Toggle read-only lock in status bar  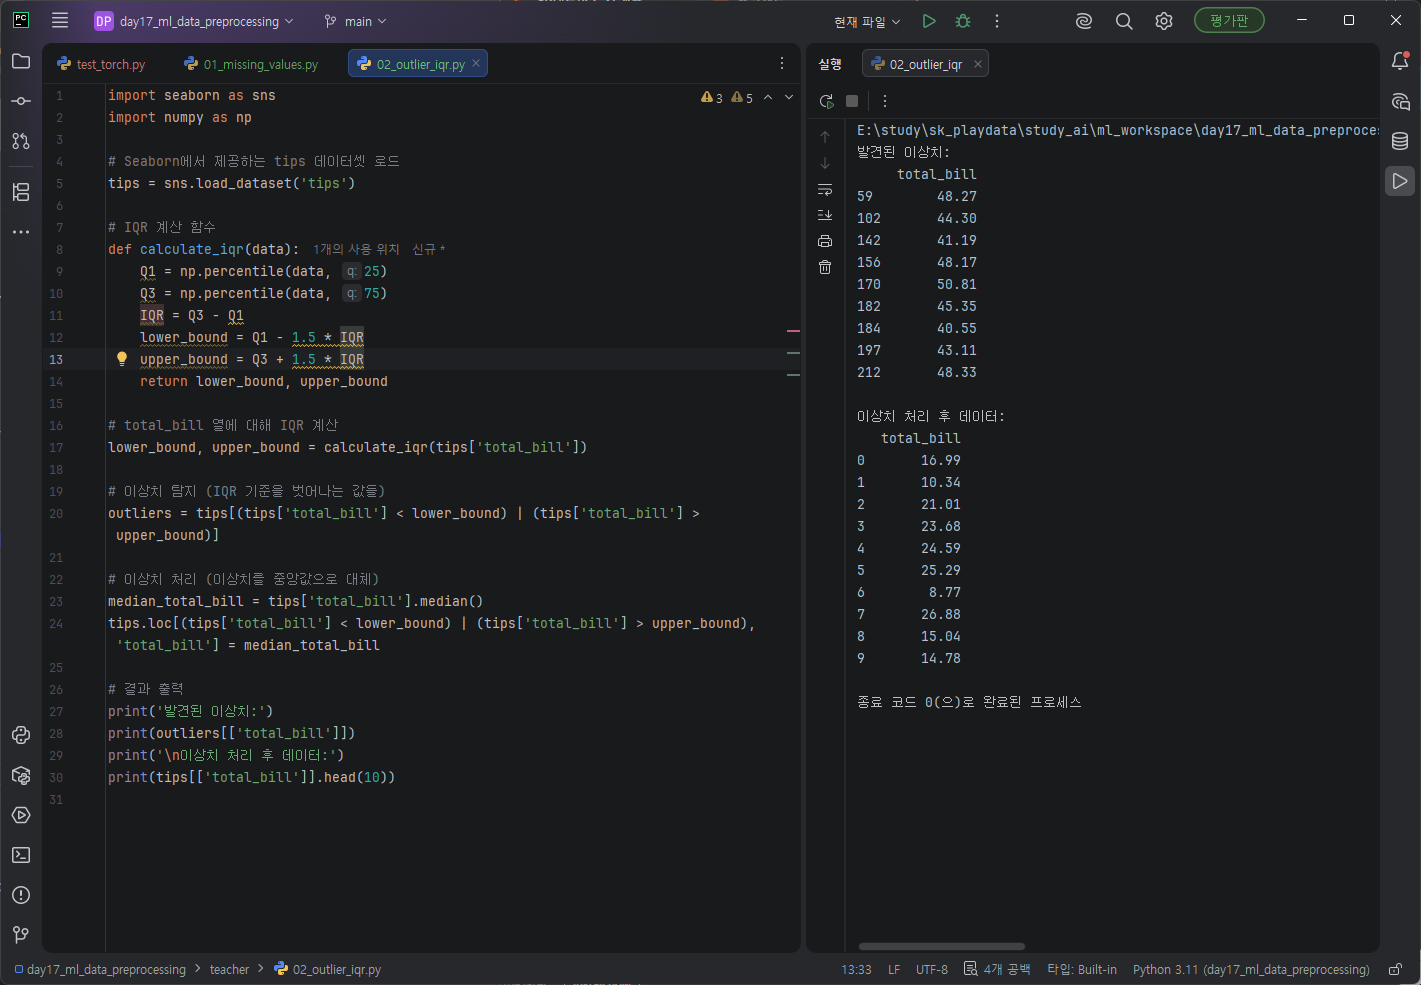tap(1395, 969)
